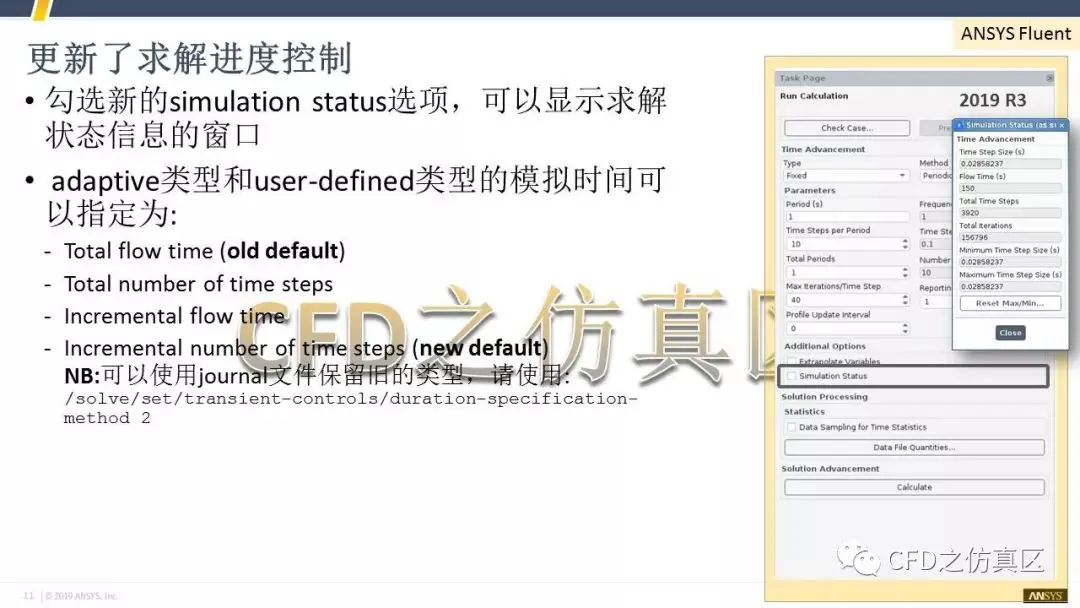Click the Run Calculation heading

pos(814,96)
